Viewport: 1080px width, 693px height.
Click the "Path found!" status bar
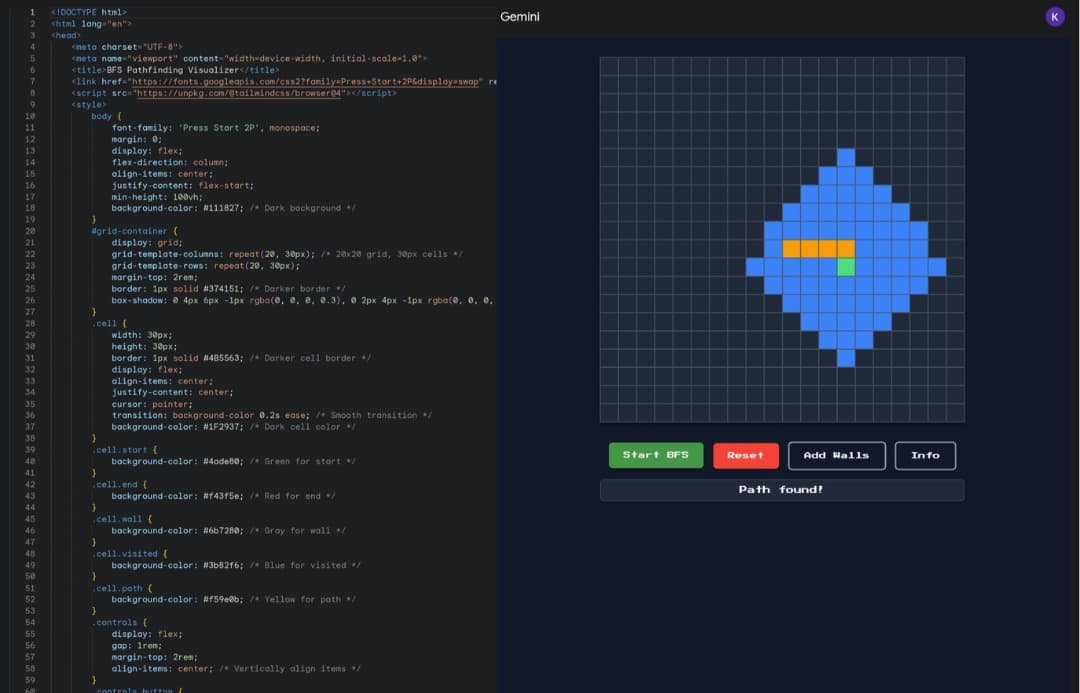pos(781,489)
